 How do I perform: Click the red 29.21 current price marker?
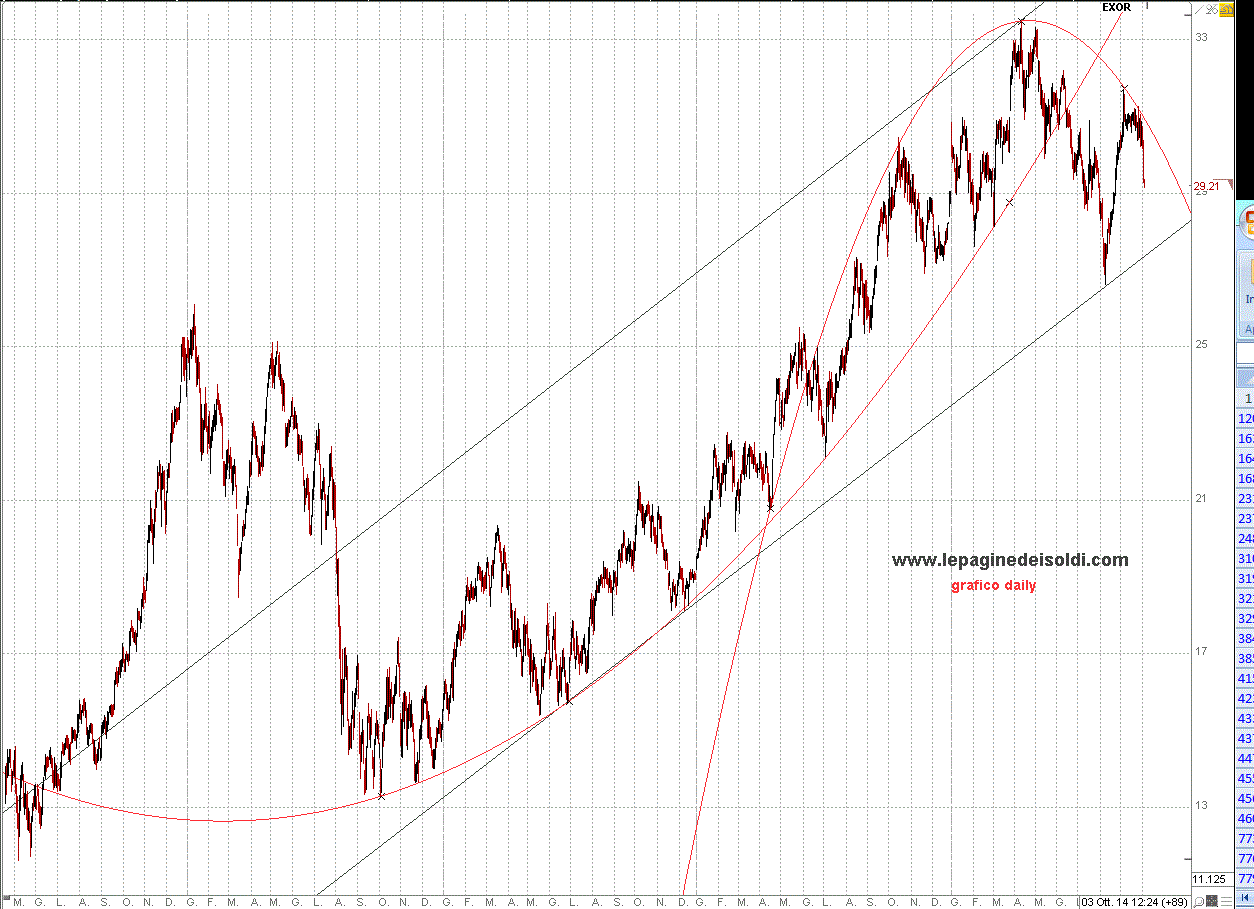pos(1205,186)
